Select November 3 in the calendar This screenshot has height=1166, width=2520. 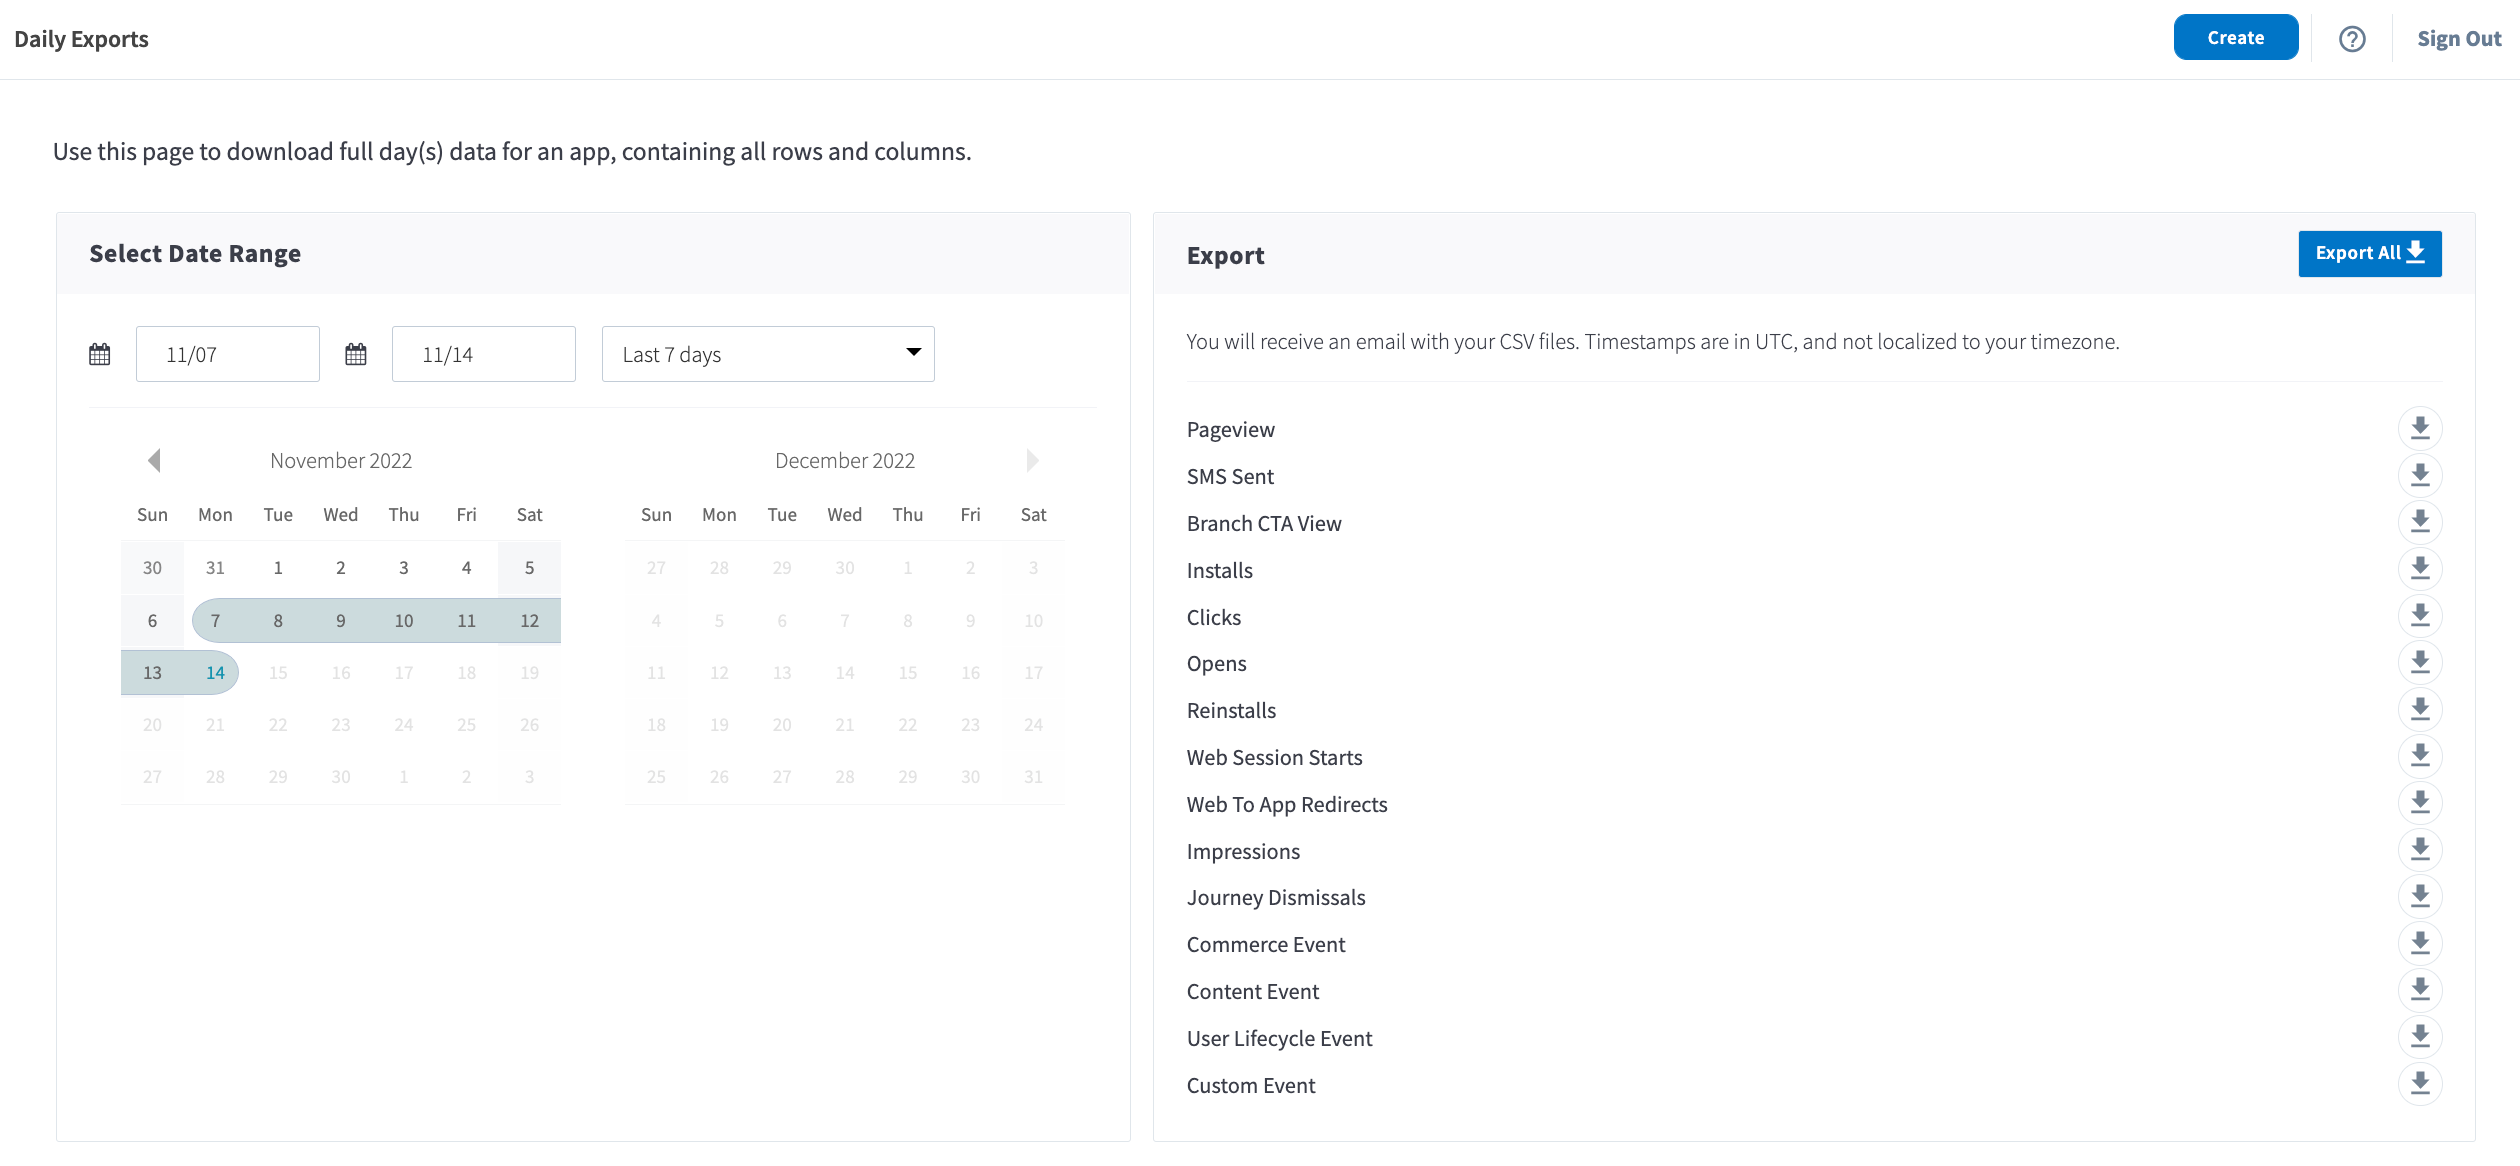404,568
